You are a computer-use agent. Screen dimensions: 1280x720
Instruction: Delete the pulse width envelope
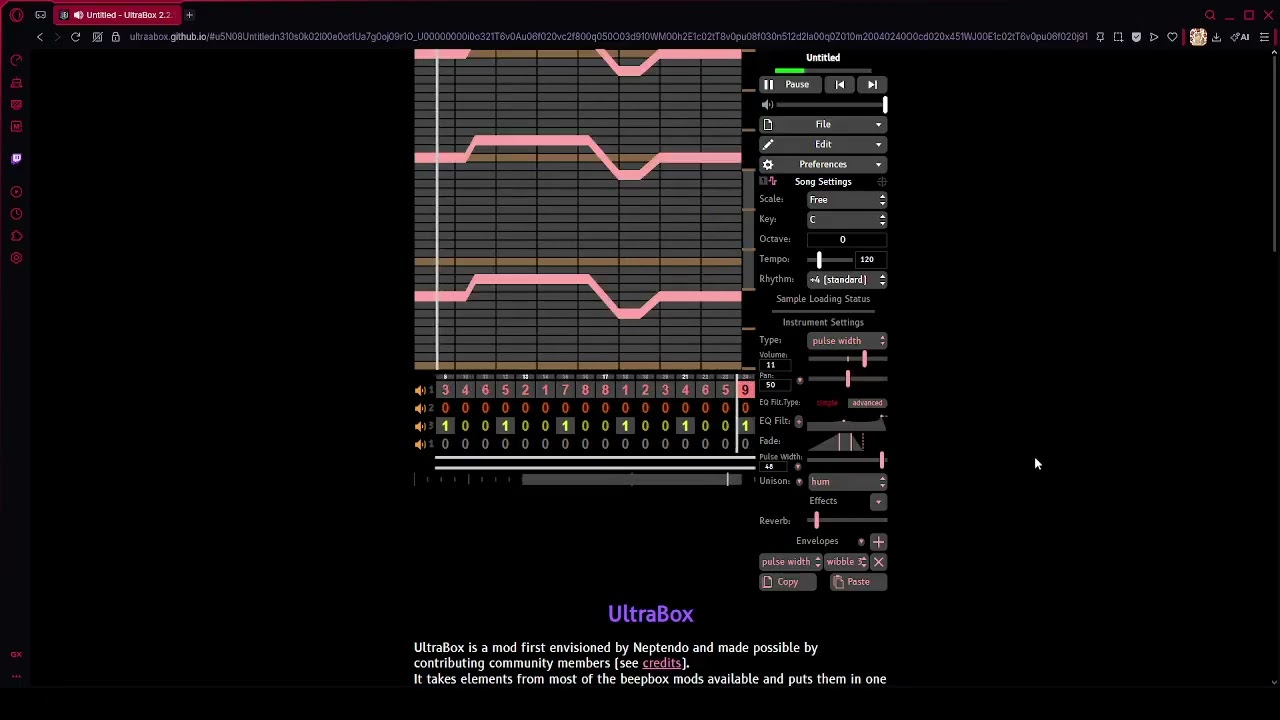(879, 562)
